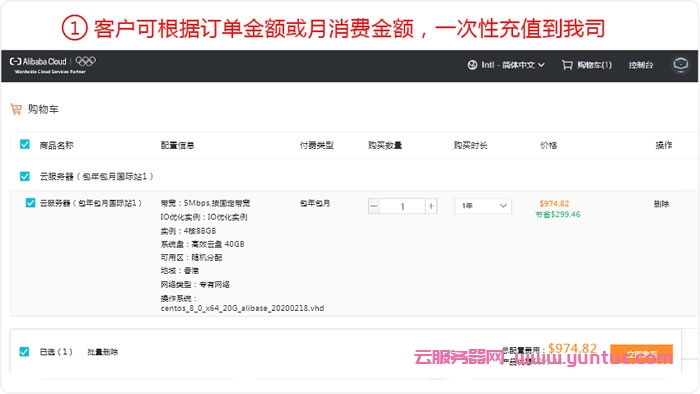The image size is (700, 394).
Task: Click the 配置信息 column header
Action: pos(177,145)
